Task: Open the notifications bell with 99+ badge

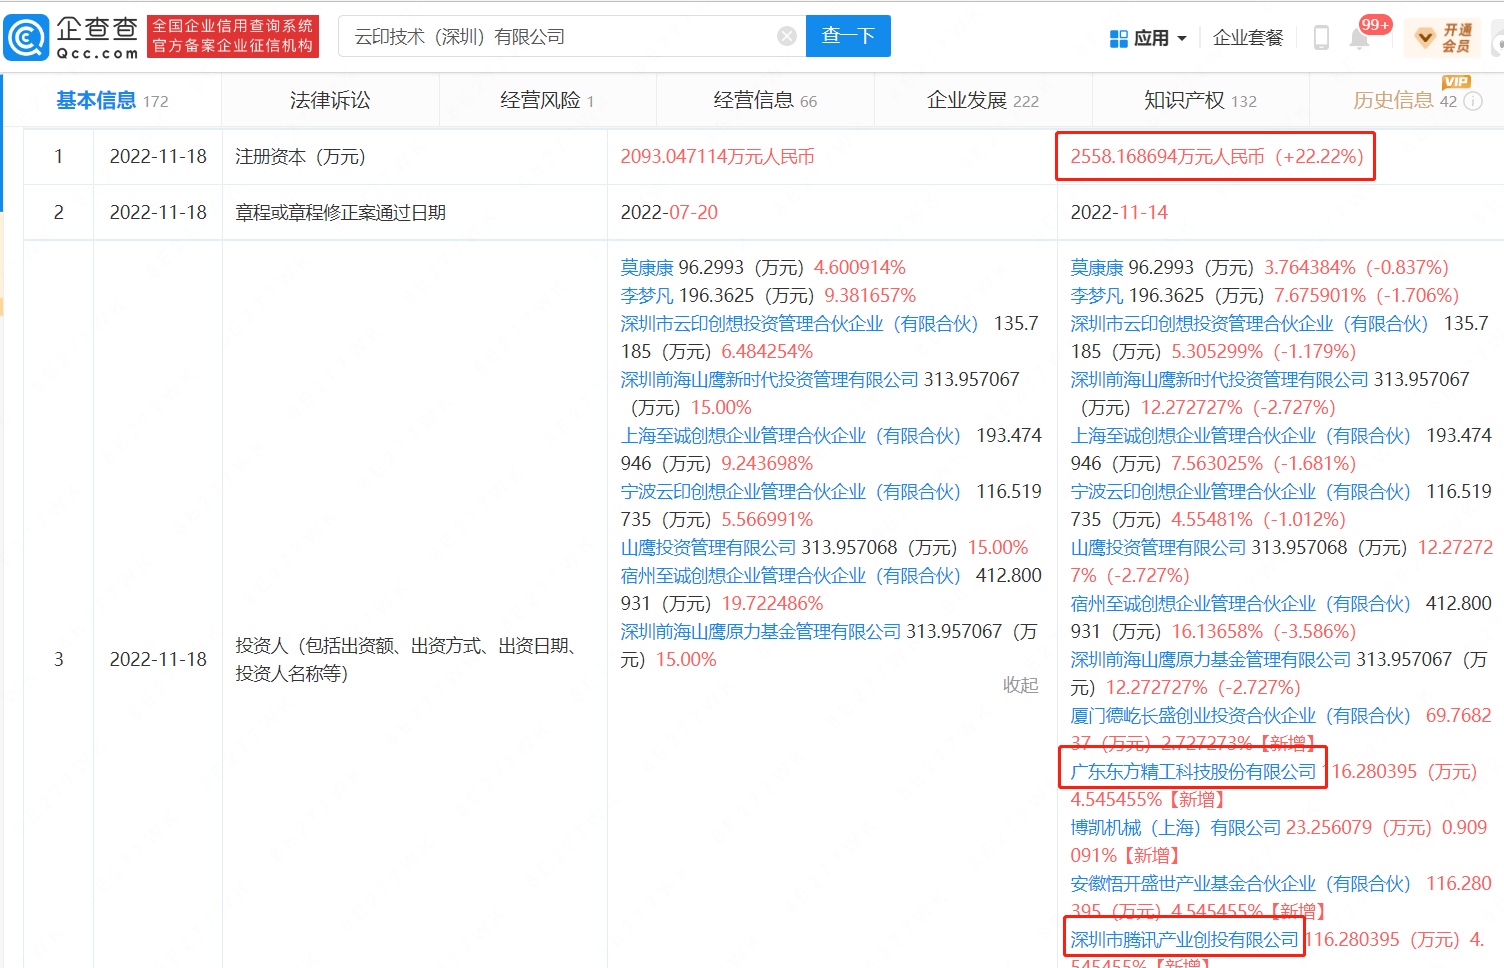Action: coord(1360,38)
